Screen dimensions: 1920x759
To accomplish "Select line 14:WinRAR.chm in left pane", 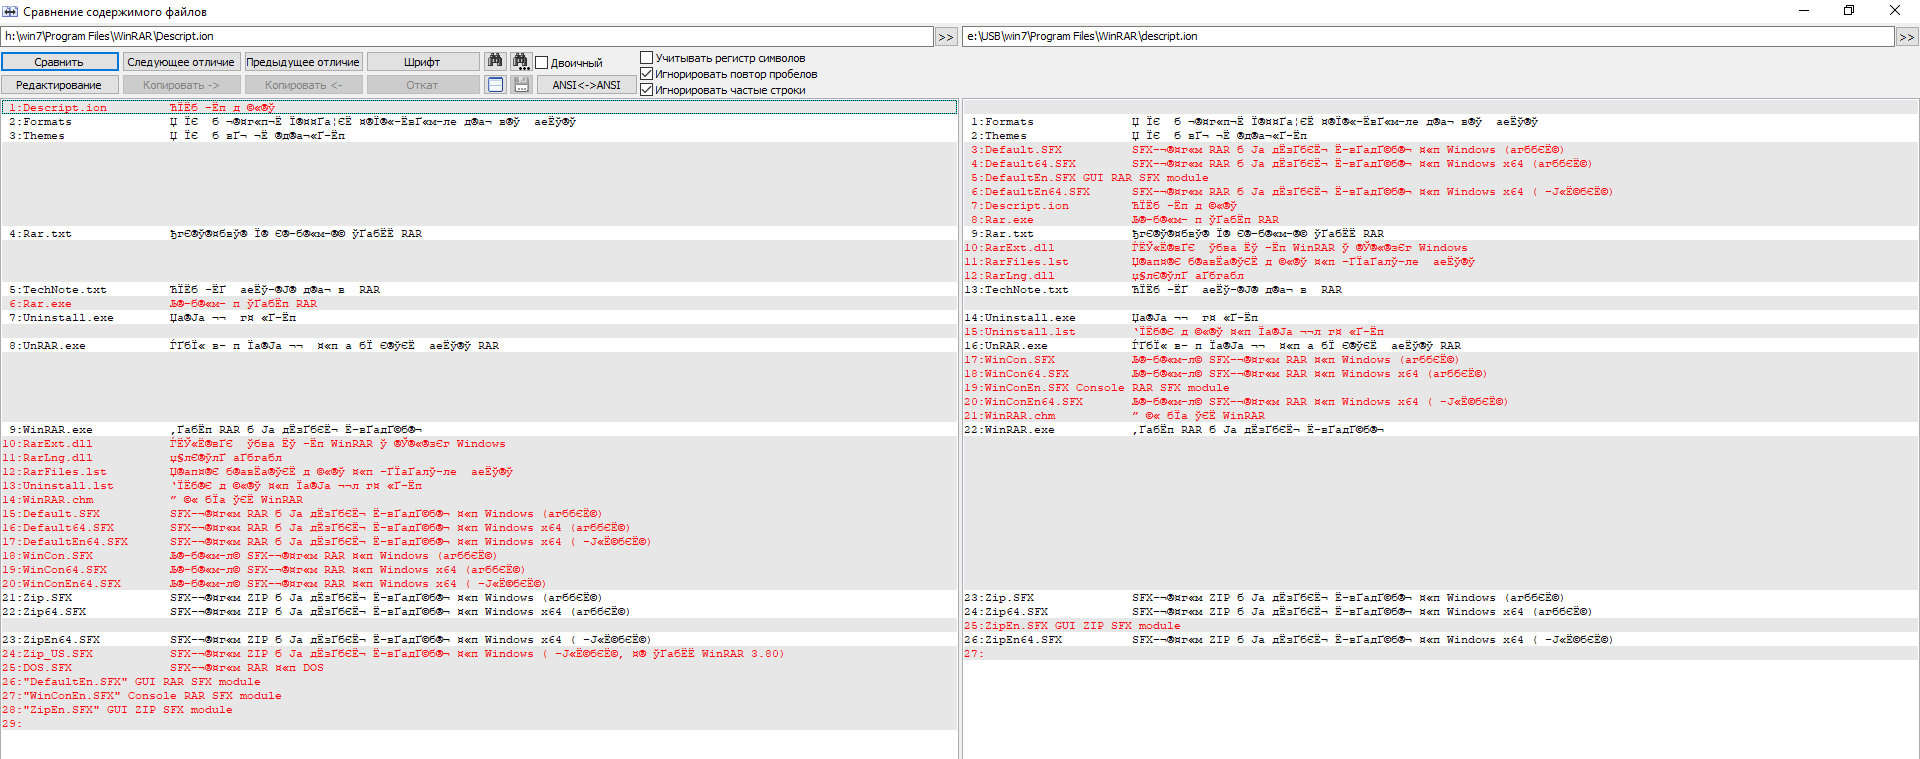I will pos(479,500).
